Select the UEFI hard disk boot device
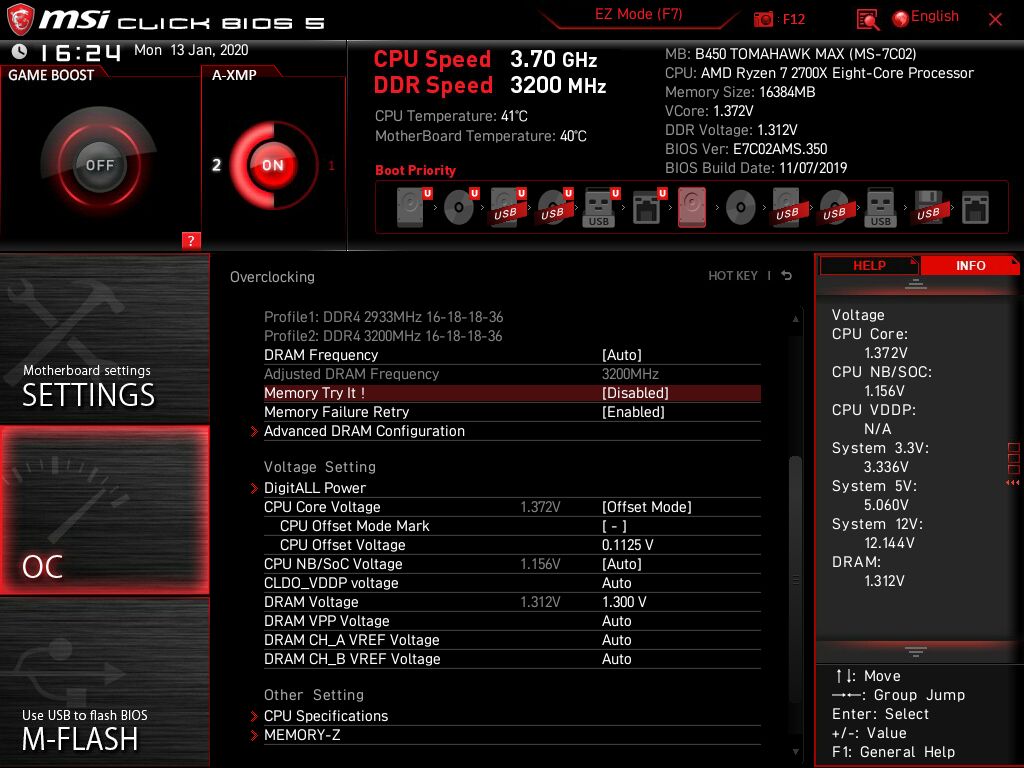 [413, 208]
